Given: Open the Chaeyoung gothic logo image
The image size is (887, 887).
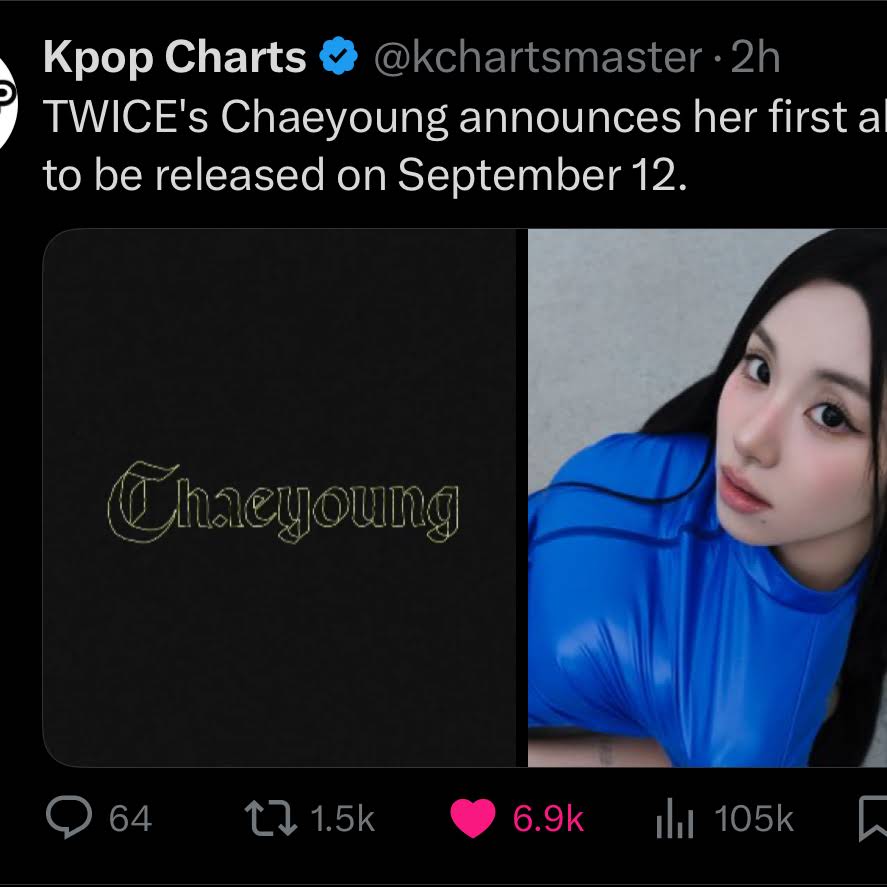Looking at the screenshot, I should click(279, 498).
